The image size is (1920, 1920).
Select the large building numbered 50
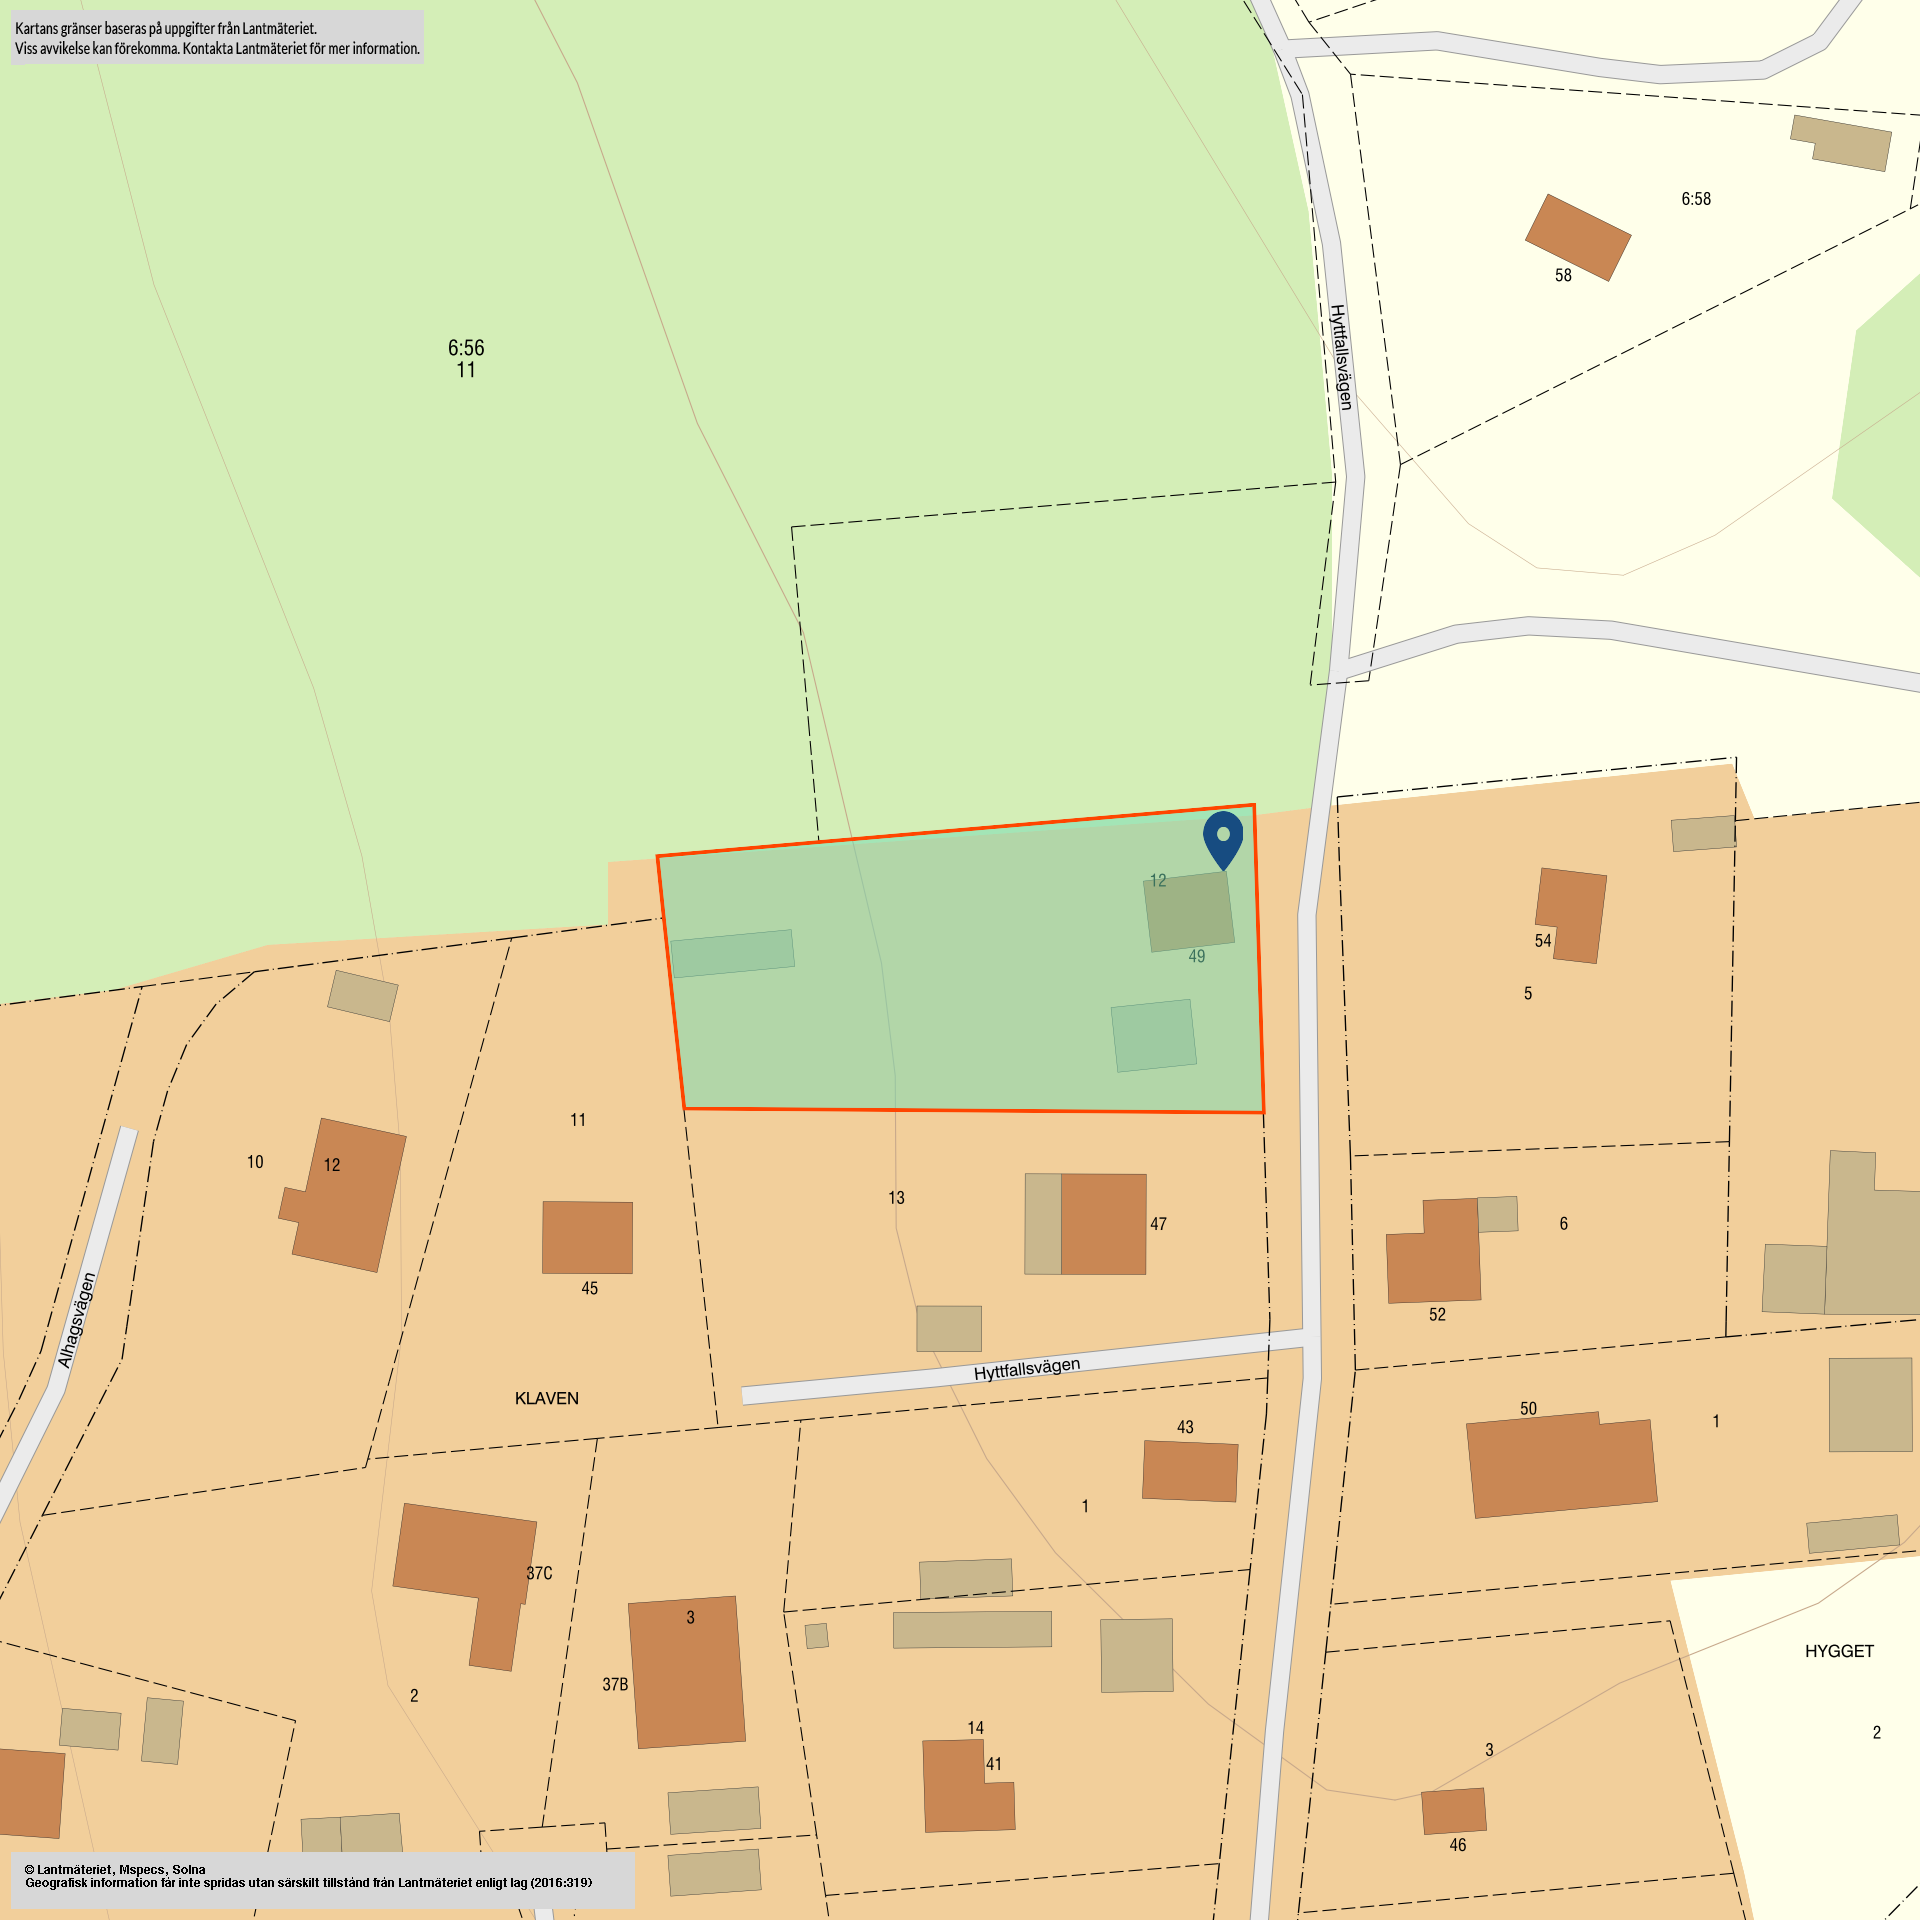pos(1560,1465)
